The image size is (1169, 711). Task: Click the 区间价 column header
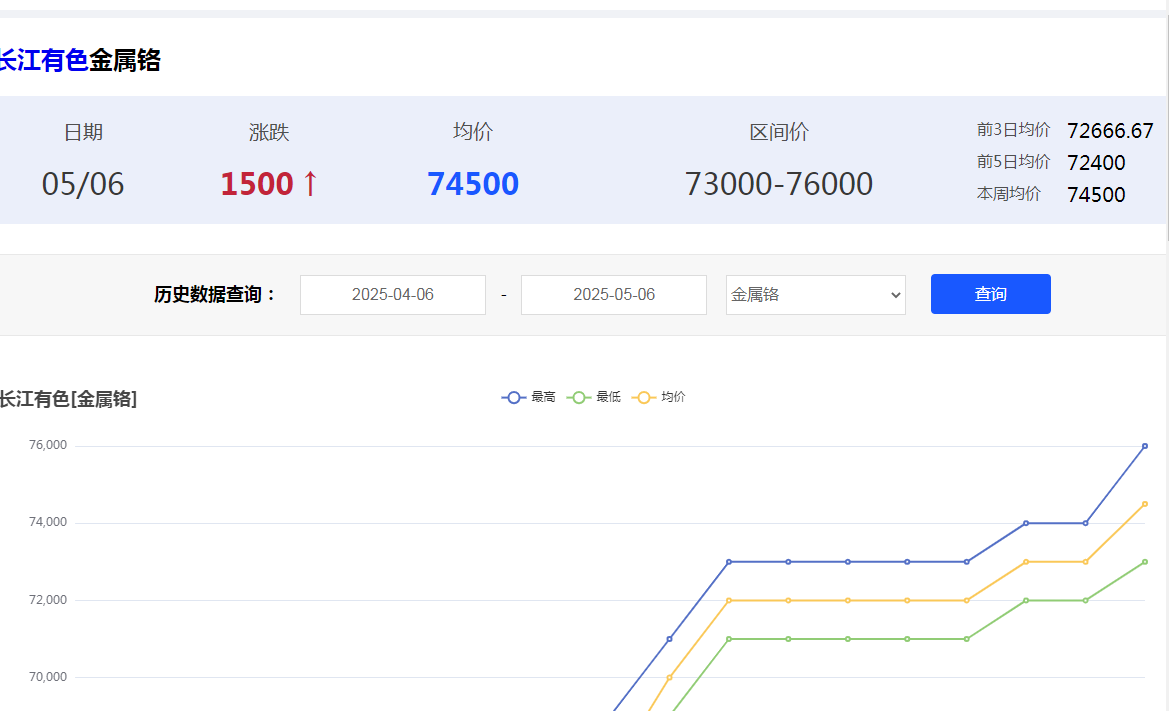[x=778, y=132]
